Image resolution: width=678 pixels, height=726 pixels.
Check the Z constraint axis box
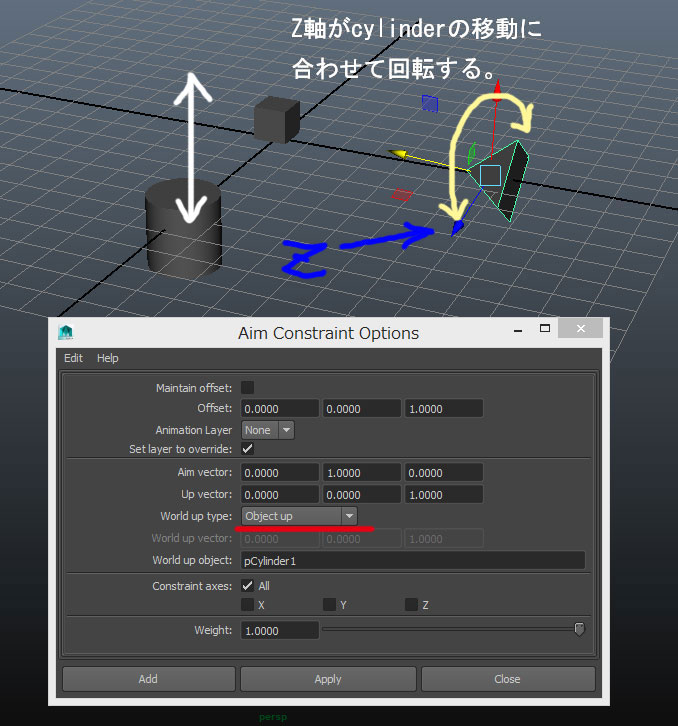coord(411,604)
